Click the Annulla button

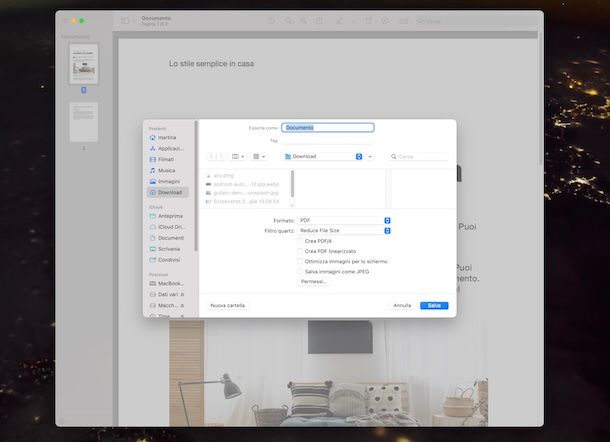(x=402, y=305)
